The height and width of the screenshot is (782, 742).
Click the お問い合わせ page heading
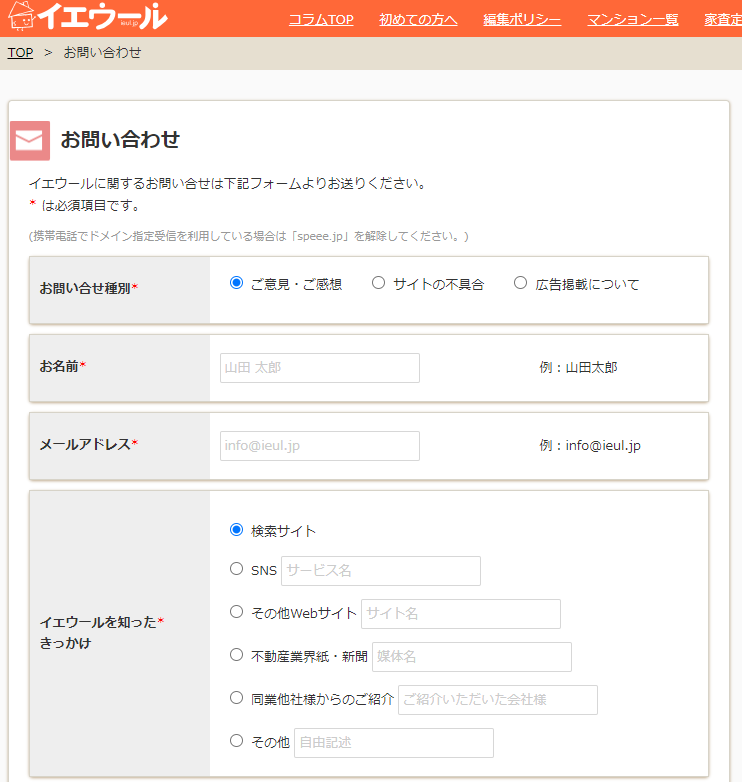(x=120, y=140)
